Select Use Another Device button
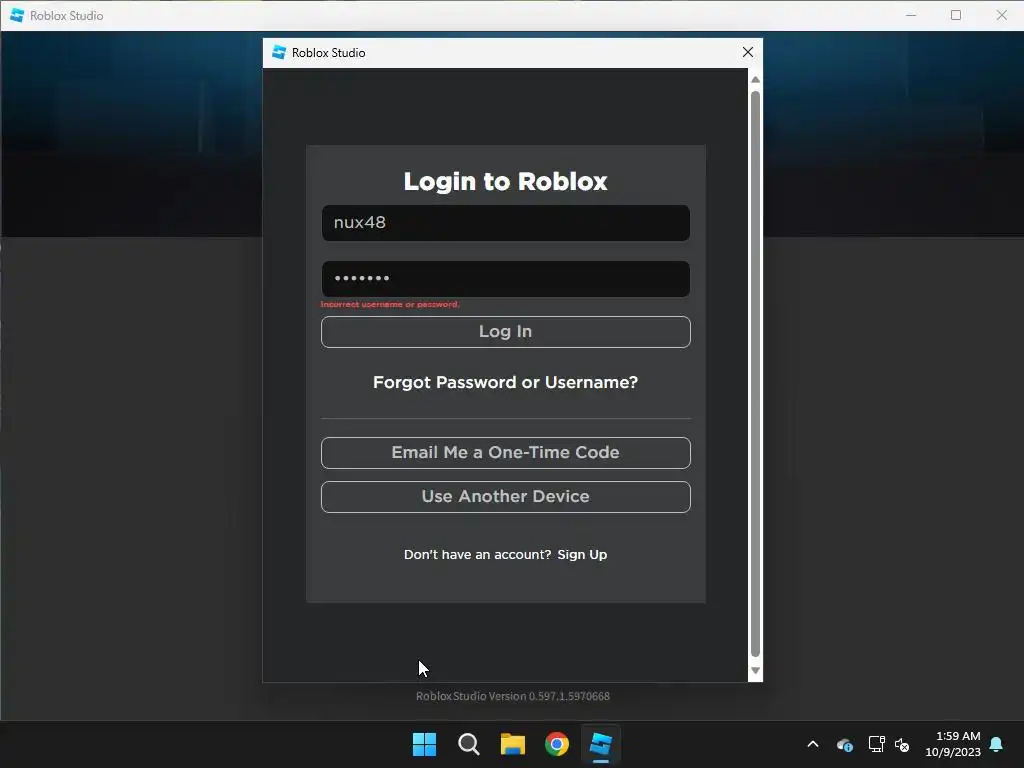 click(505, 497)
